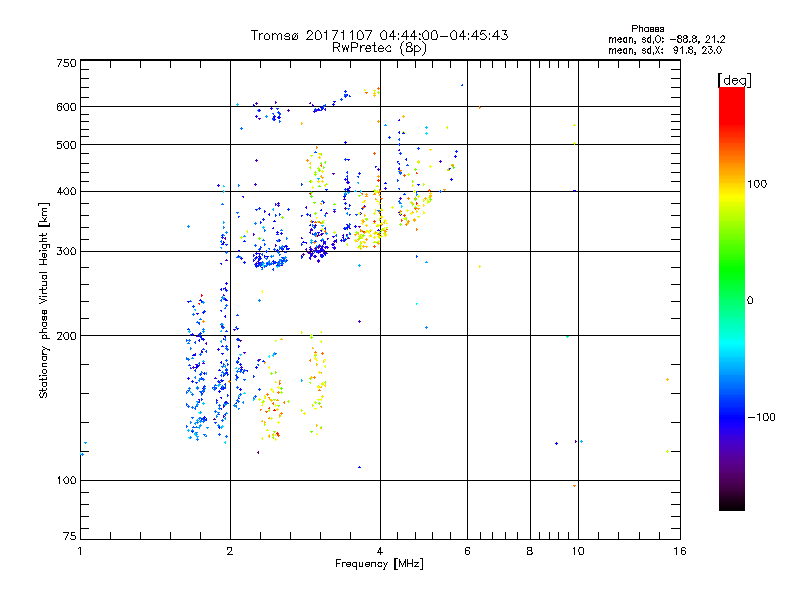The width and height of the screenshot is (800, 600).
Task: Click the y-axis tick '100'
Action: (x=66, y=481)
